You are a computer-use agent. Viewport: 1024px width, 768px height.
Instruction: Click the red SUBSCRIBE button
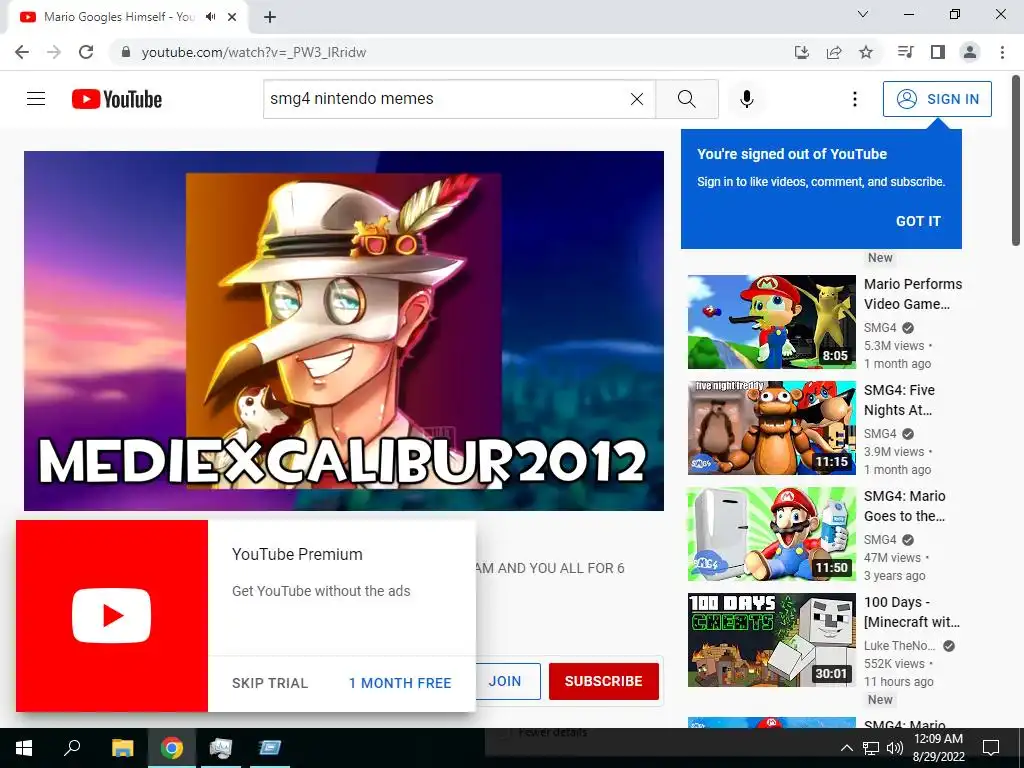(603, 681)
